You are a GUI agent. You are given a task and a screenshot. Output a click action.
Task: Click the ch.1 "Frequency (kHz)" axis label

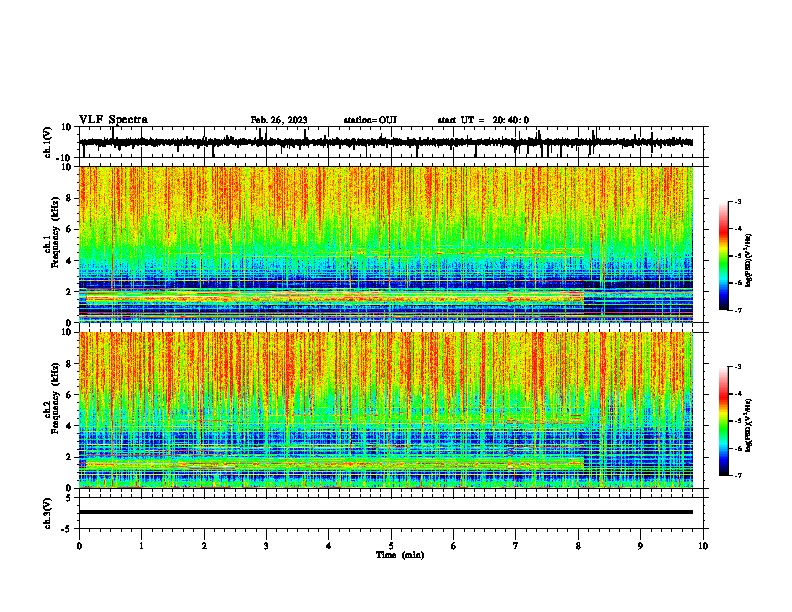tap(55, 233)
